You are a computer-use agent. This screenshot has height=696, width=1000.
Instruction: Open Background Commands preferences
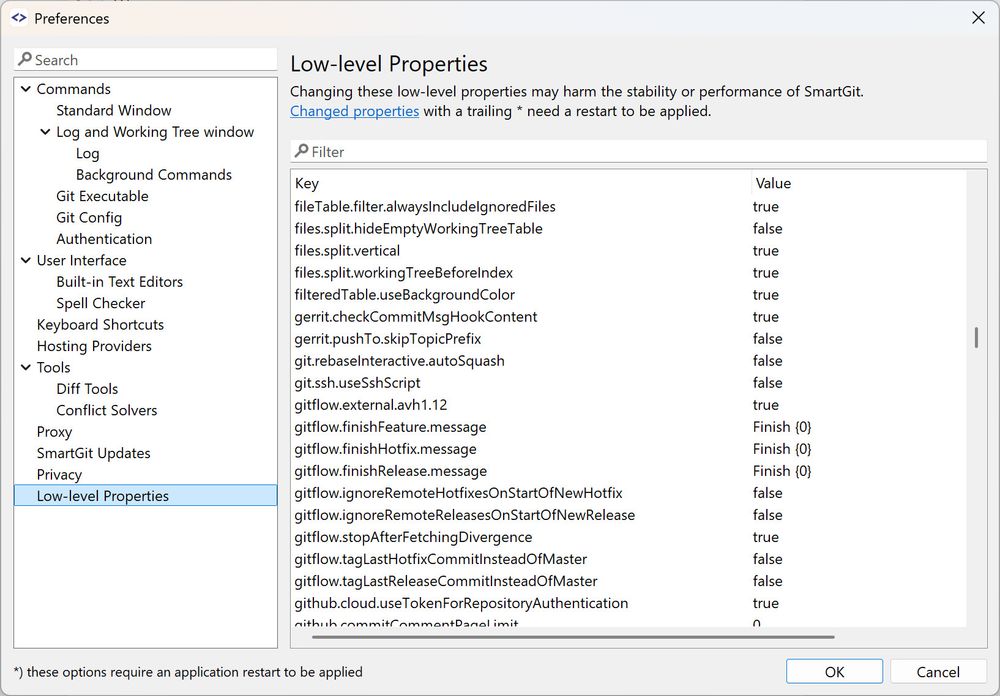click(x=154, y=175)
